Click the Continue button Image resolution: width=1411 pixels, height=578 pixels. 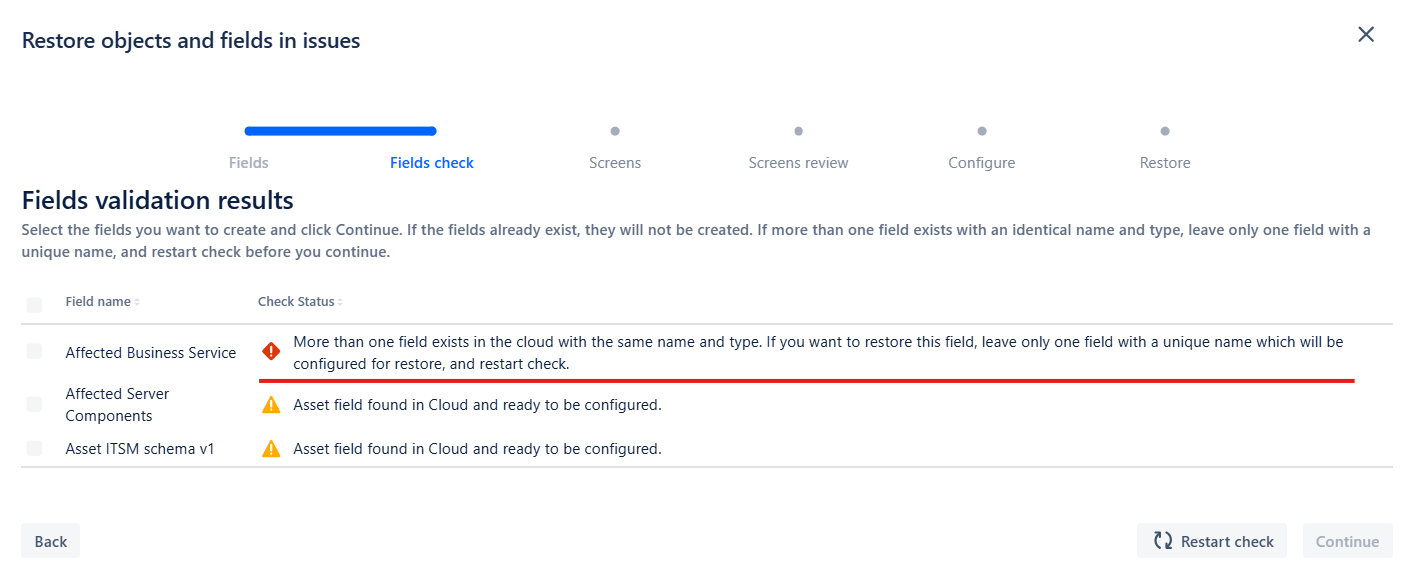1347,541
